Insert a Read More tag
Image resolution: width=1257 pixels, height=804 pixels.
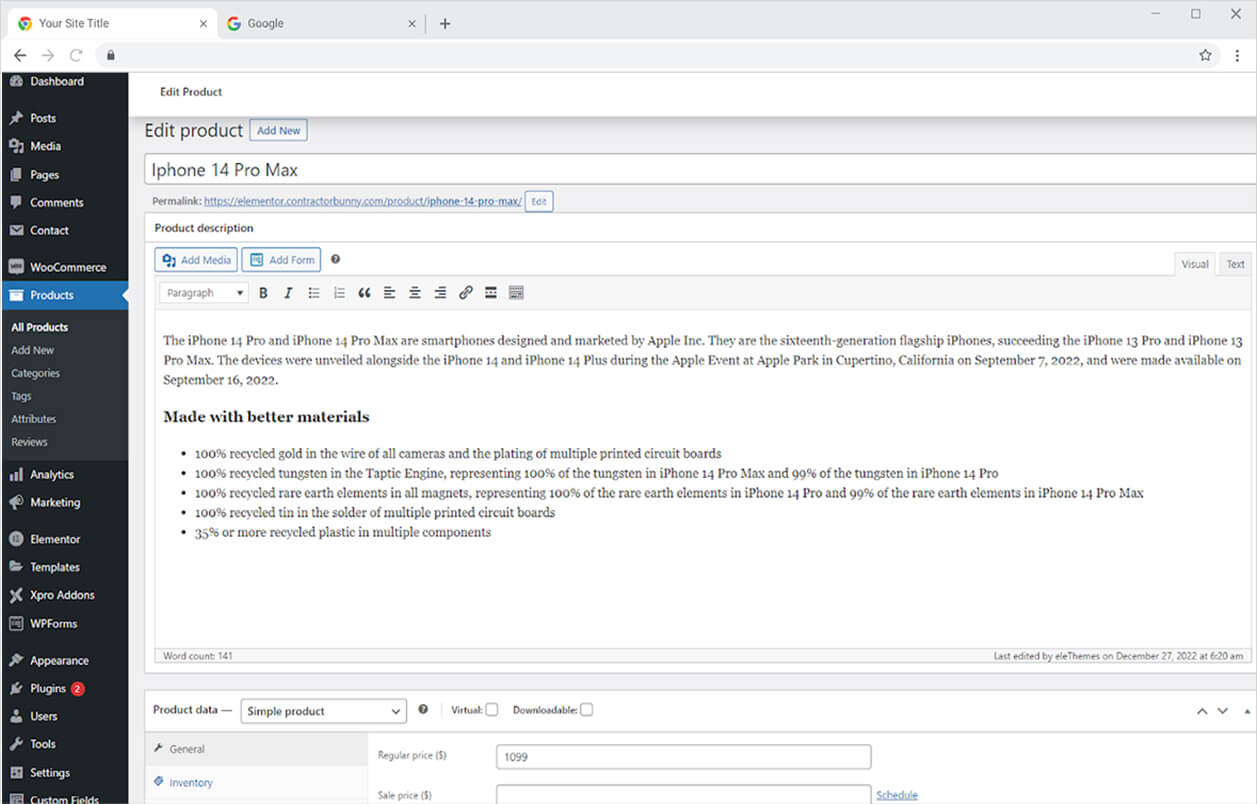click(x=491, y=293)
